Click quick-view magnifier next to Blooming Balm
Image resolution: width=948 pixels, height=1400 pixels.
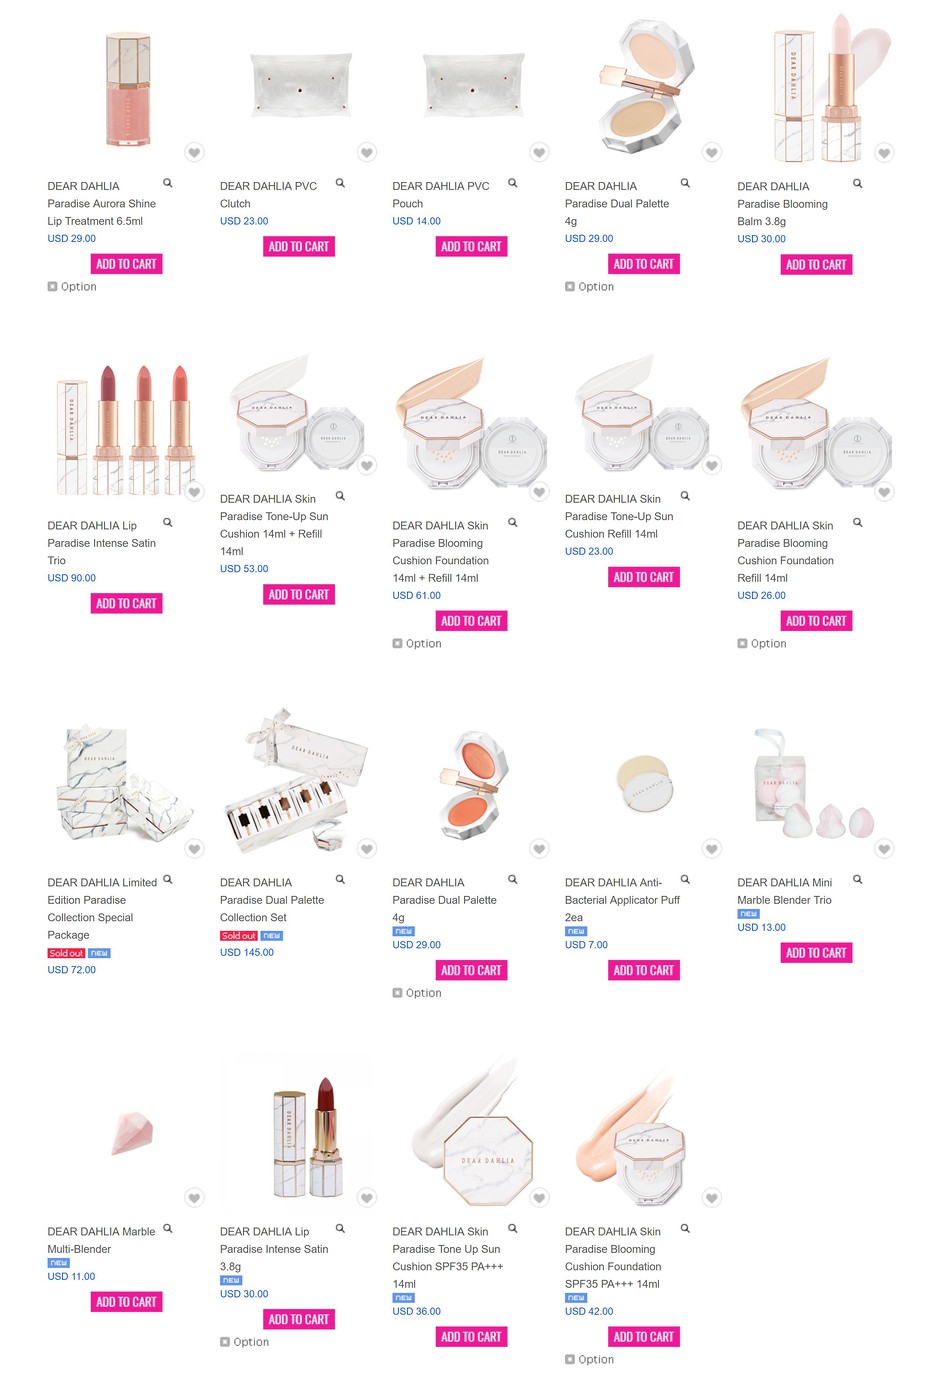[x=857, y=183]
